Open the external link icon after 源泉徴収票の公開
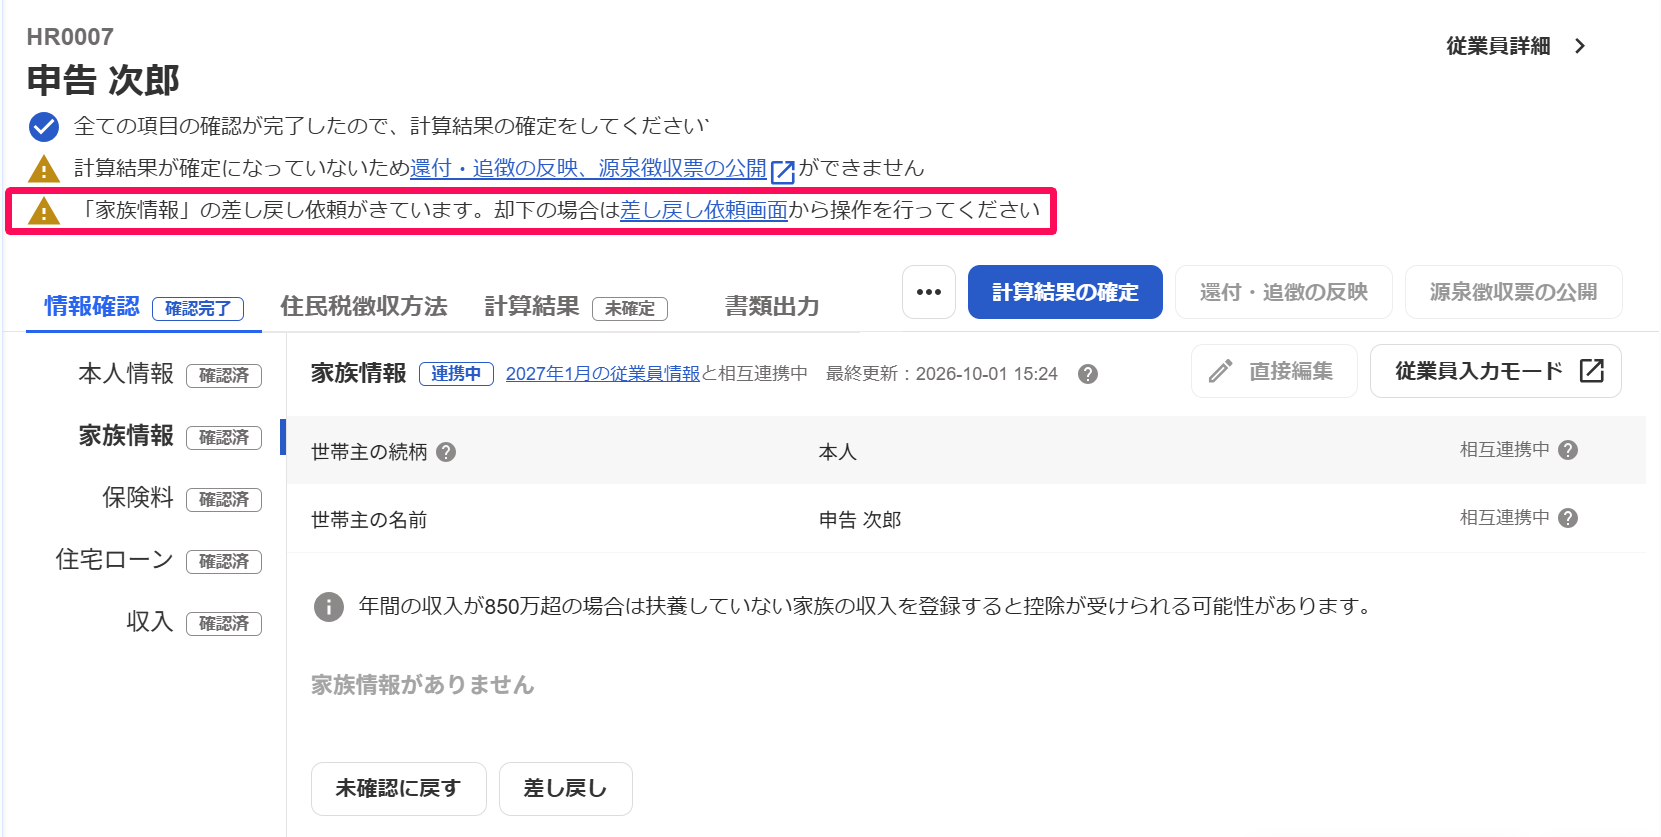The height and width of the screenshot is (837, 1661). point(783,172)
